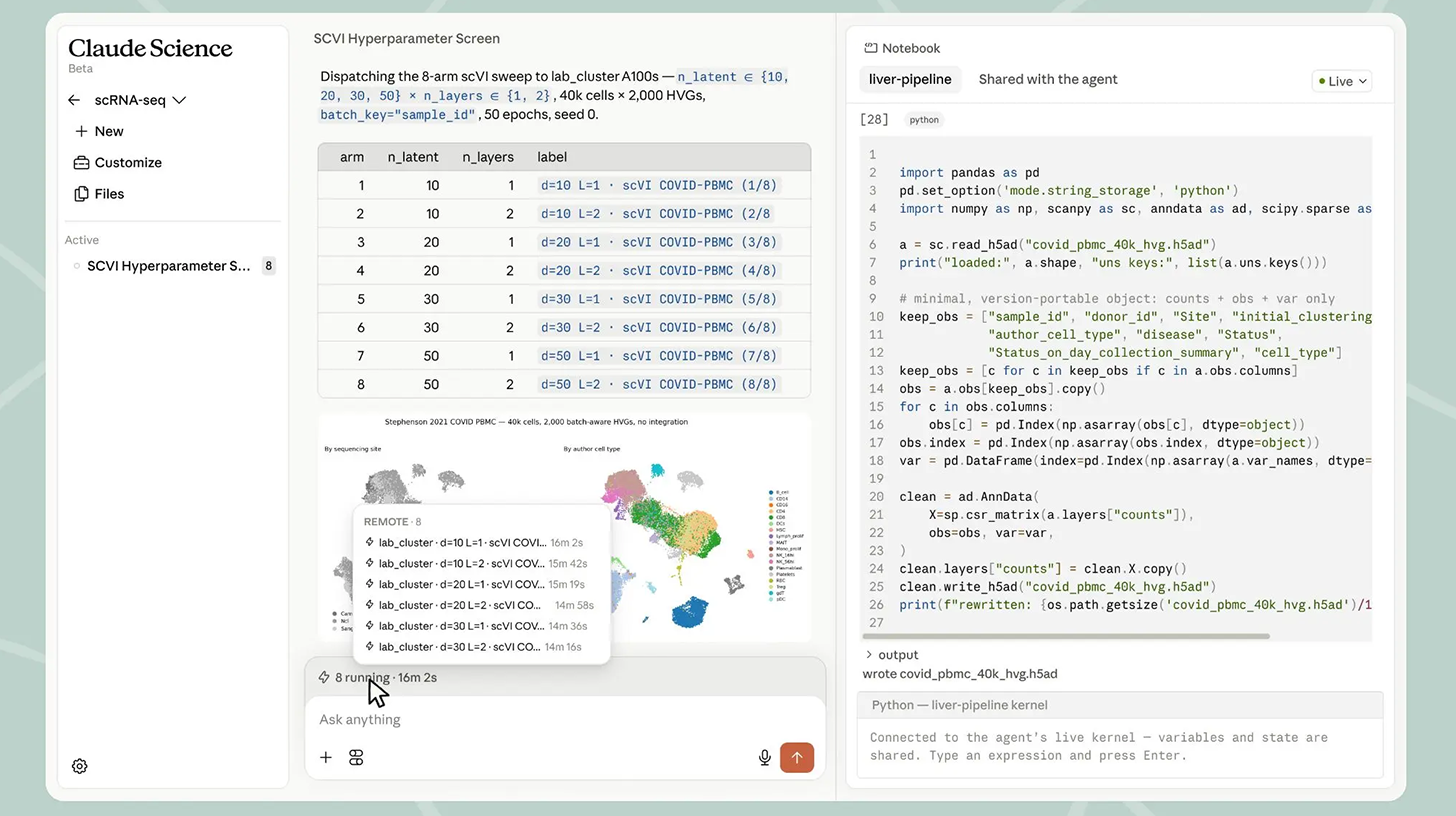The width and height of the screenshot is (1456, 816).
Task: Select the Shared with the agent tab
Action: (1048, 79)
